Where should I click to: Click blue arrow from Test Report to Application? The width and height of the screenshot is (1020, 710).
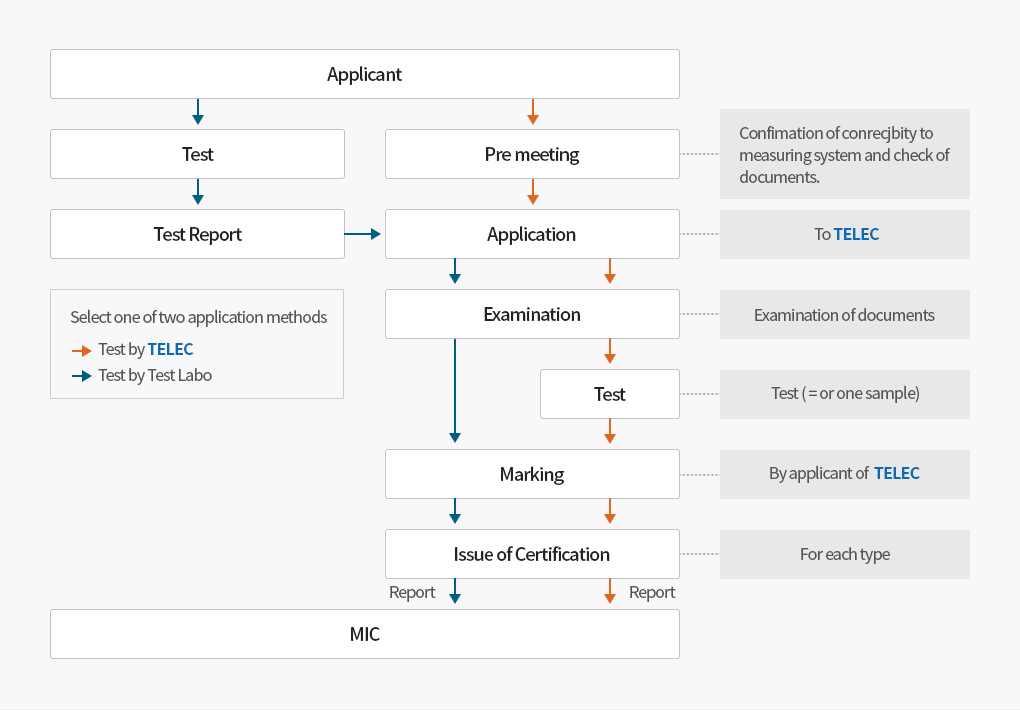click(364, 234)
